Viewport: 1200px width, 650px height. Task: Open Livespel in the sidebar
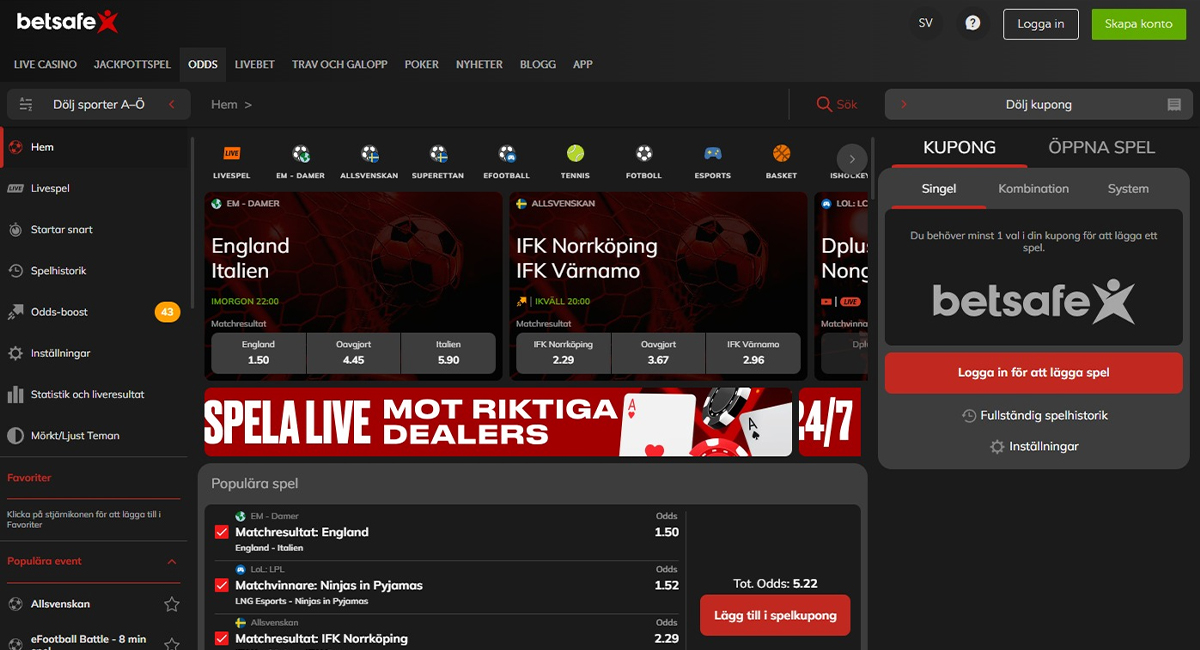(96, 188)
